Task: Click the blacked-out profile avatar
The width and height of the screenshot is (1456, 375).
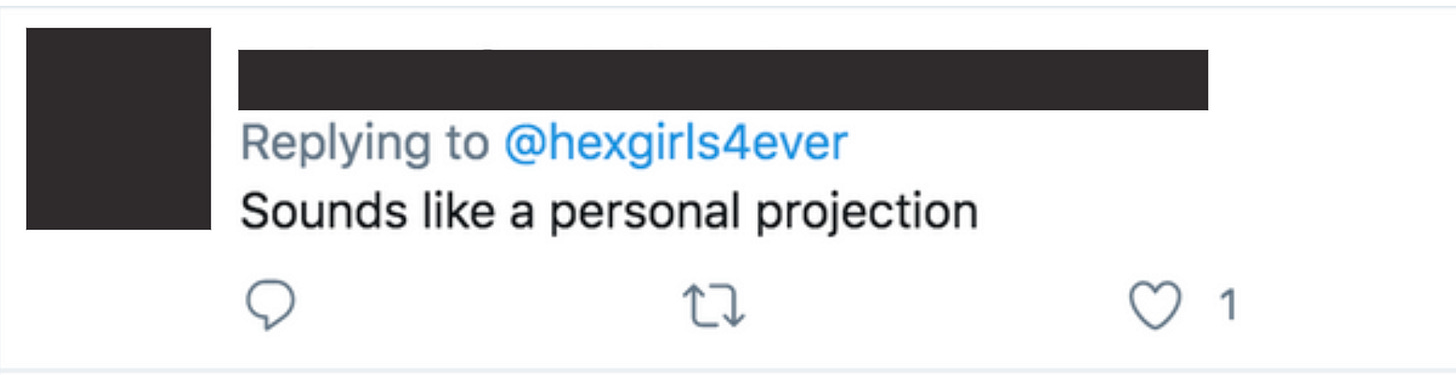Action: [118, 129]
